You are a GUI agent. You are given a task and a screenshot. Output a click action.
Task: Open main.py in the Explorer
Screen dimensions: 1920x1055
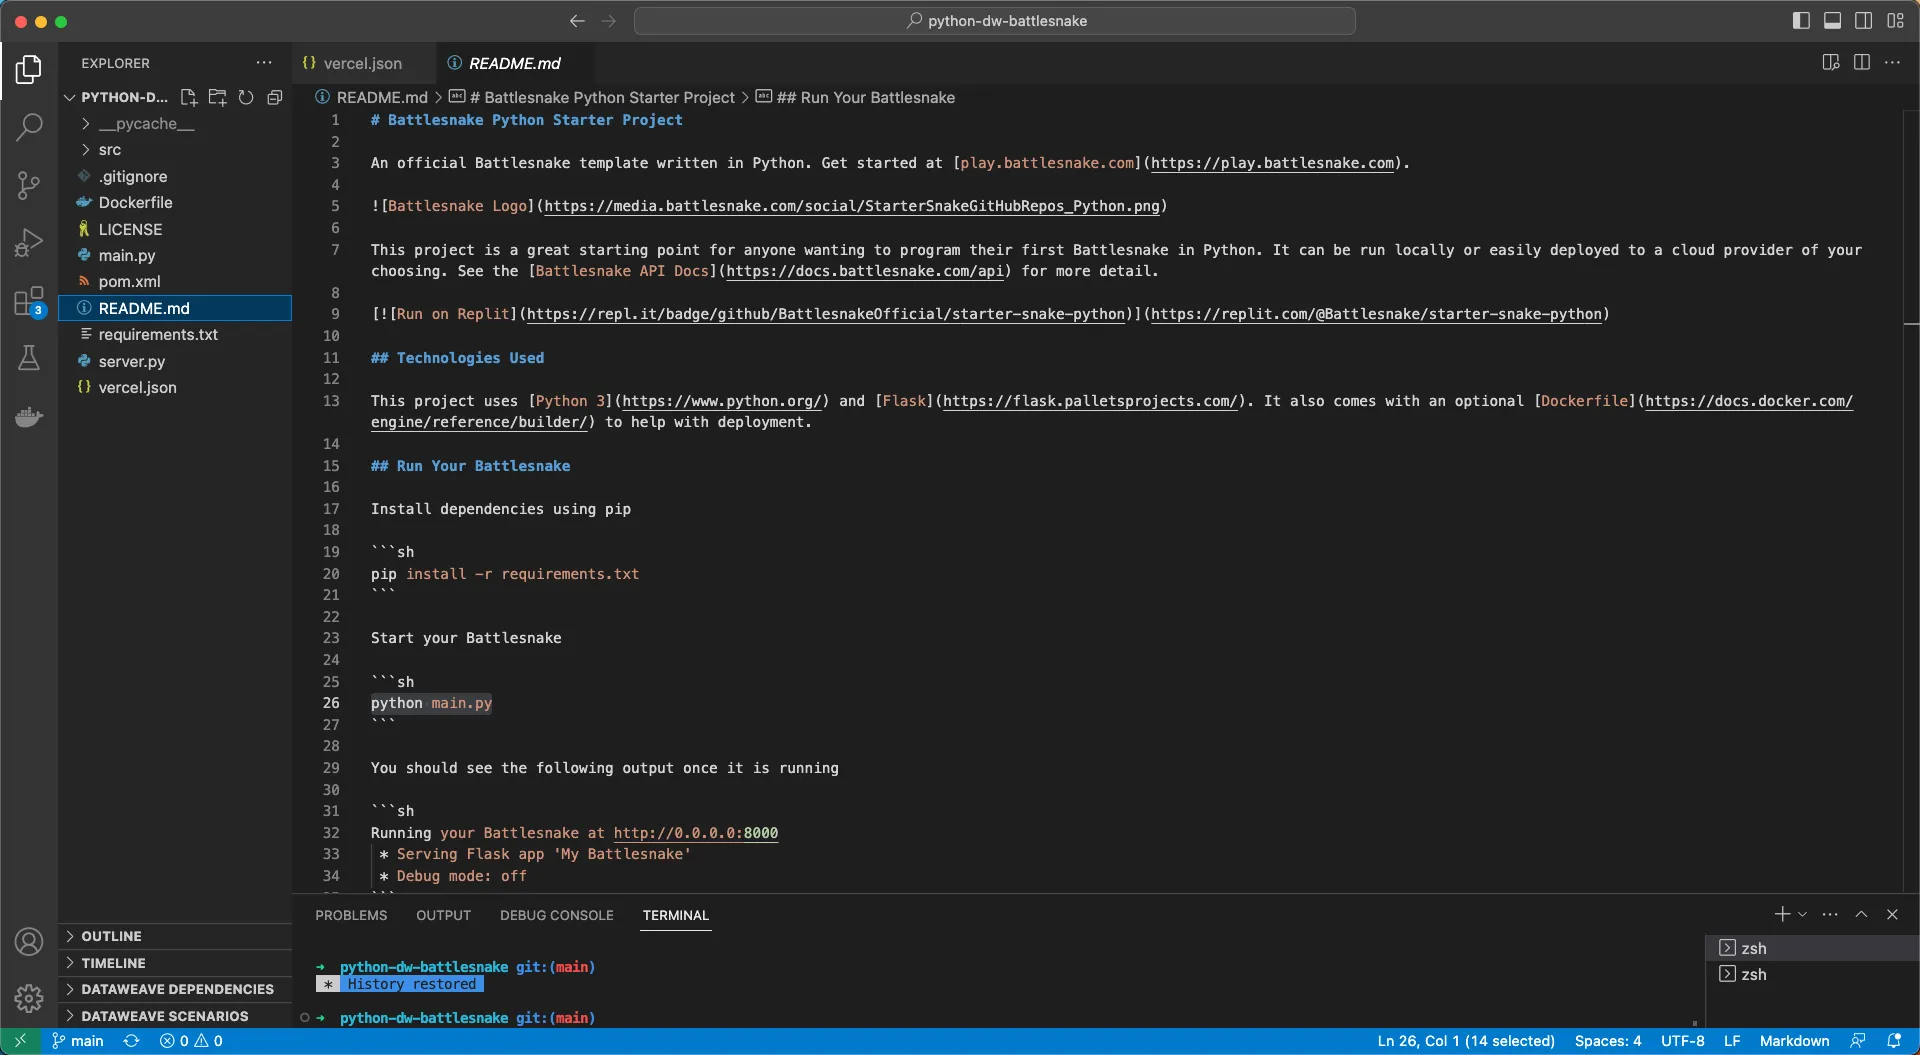pyautogui.click(x=175, y=256)
